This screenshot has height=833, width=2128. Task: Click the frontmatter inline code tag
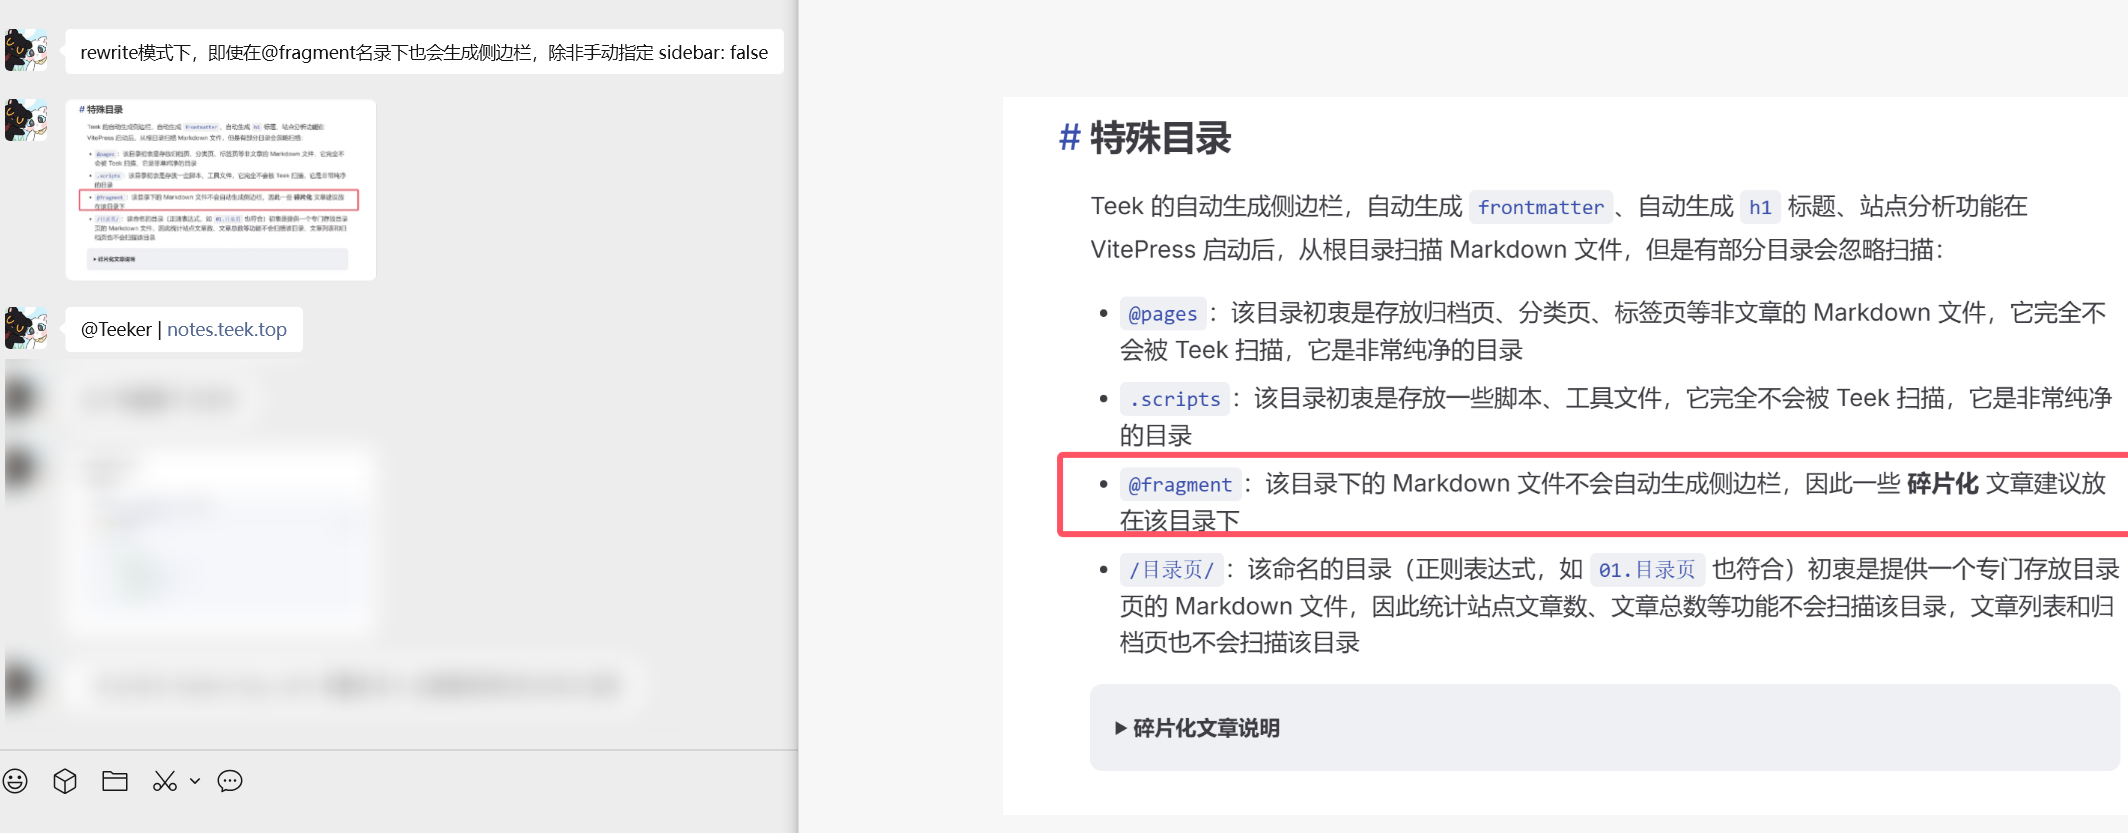click(1540, 207)
